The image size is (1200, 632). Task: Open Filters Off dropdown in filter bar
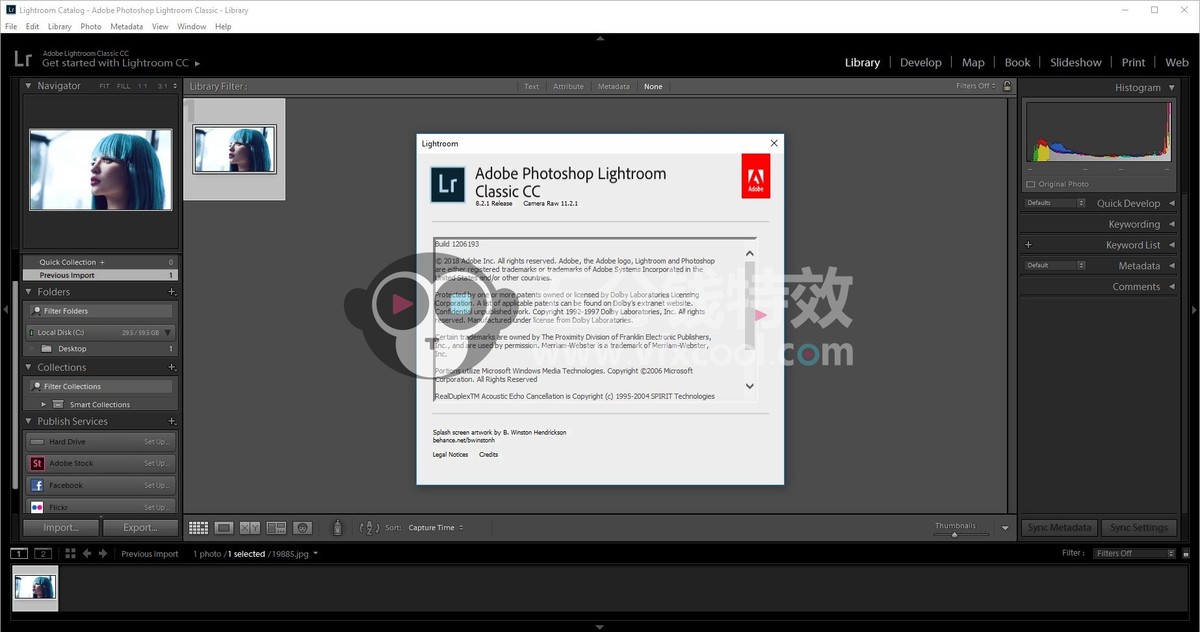pyautogui.click(x=976, y=86)
